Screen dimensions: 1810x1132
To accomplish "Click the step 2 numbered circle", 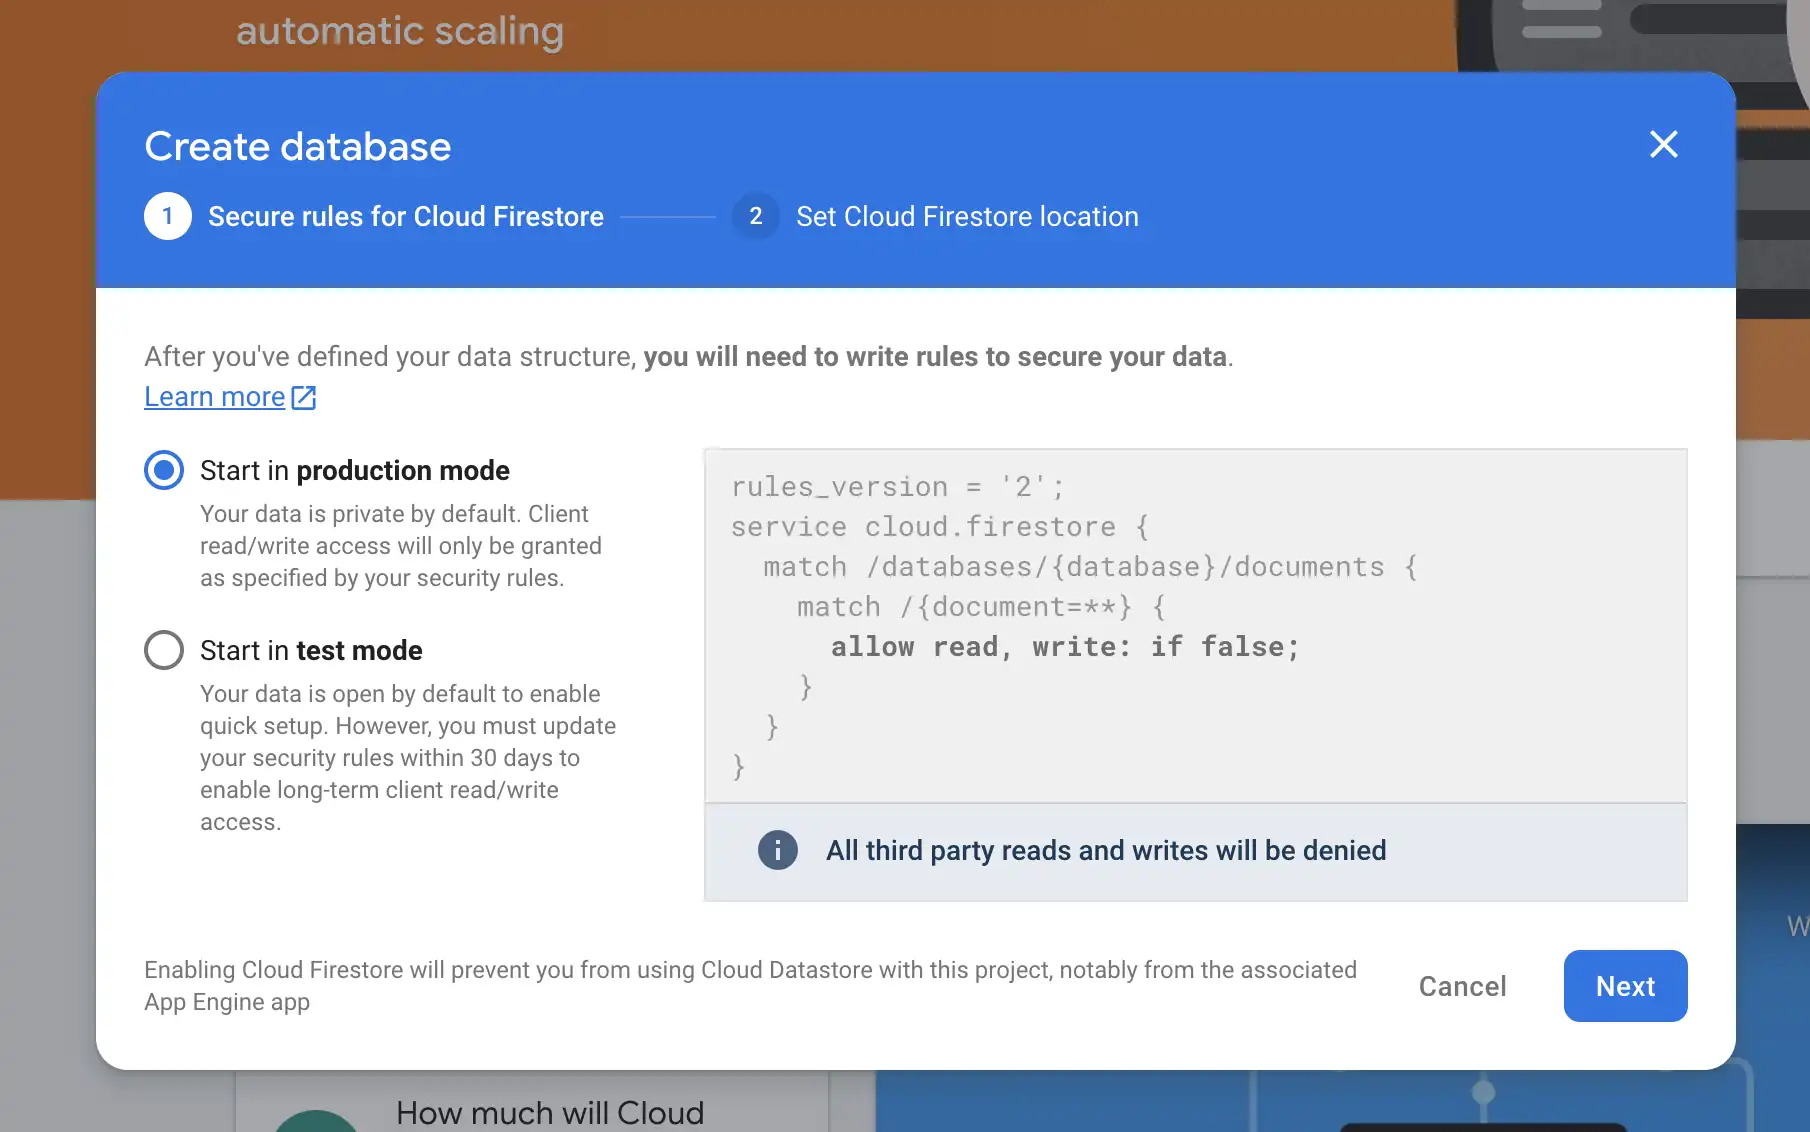I will point(756,216).
